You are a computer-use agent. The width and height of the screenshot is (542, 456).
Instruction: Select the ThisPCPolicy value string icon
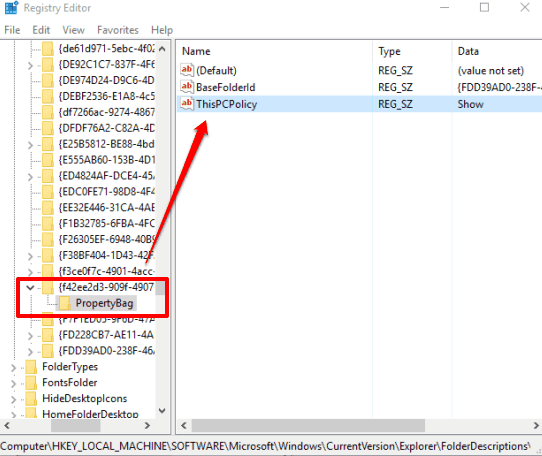point(187,104)
